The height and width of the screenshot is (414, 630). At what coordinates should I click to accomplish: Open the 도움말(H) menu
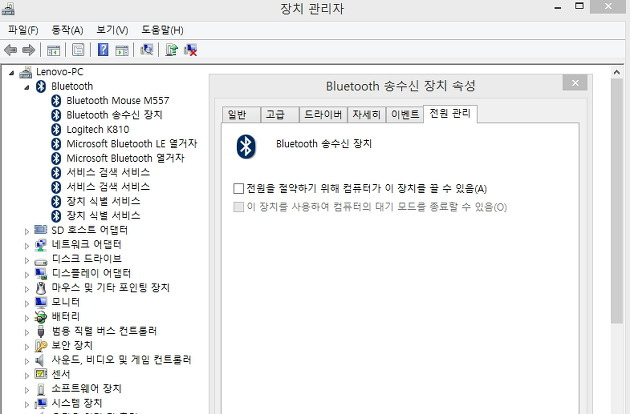tap(162, 30)
